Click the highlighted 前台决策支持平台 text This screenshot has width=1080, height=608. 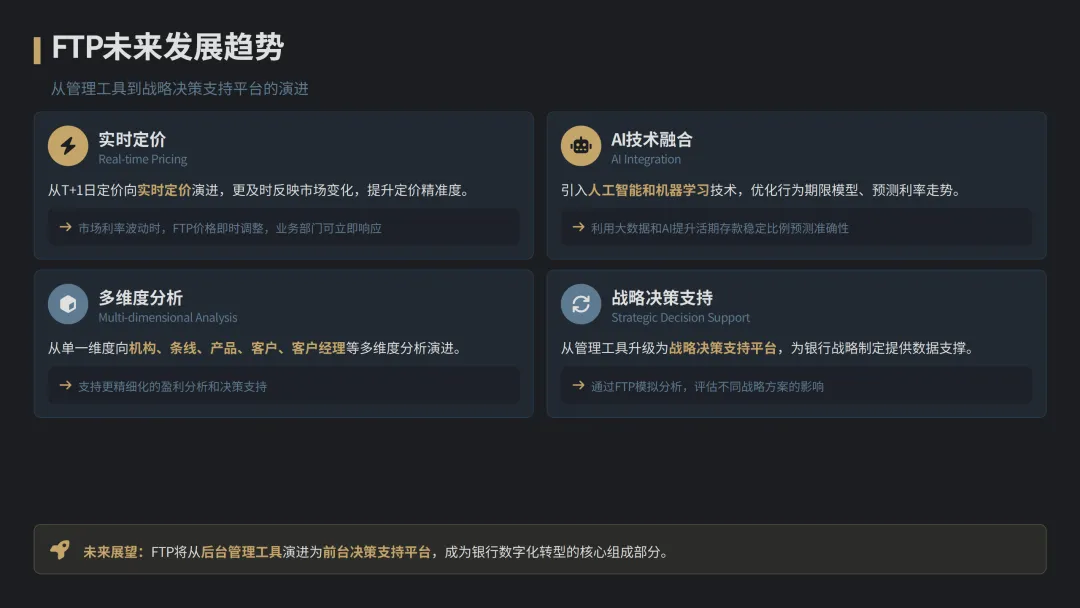(x=376, y=552)
